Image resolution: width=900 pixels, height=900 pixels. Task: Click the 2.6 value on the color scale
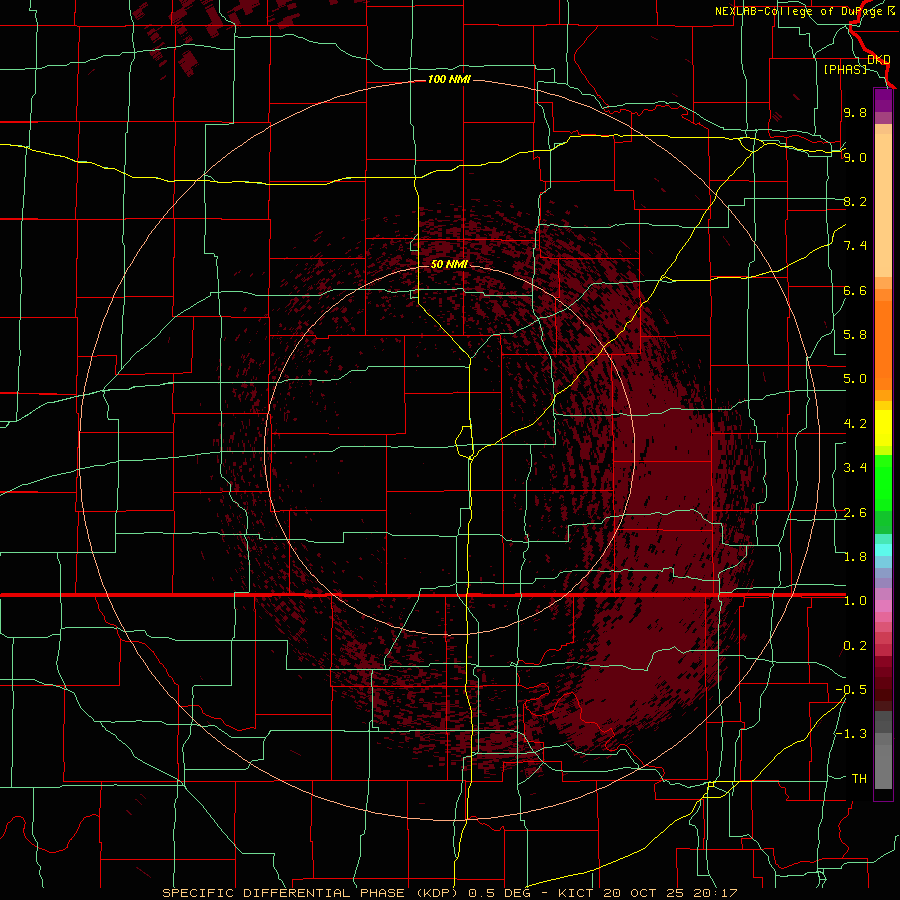click(x=855, y=513)
